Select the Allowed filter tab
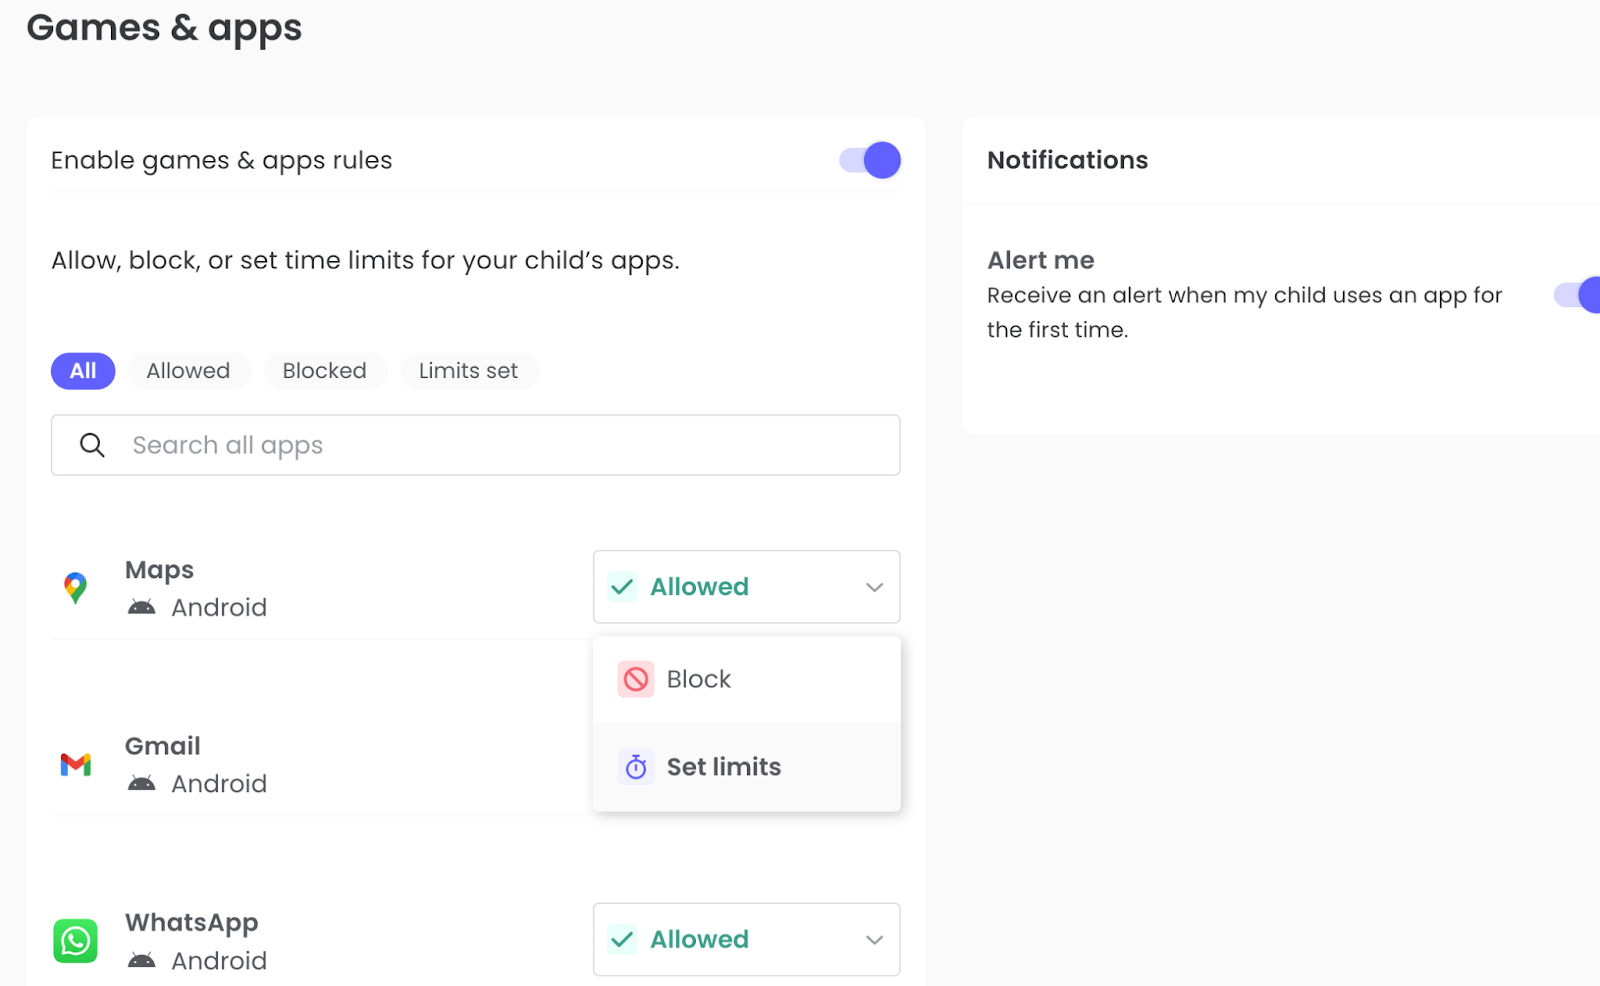The width and height of the screenshot is (1600, 986). click(x=188, y=371)
